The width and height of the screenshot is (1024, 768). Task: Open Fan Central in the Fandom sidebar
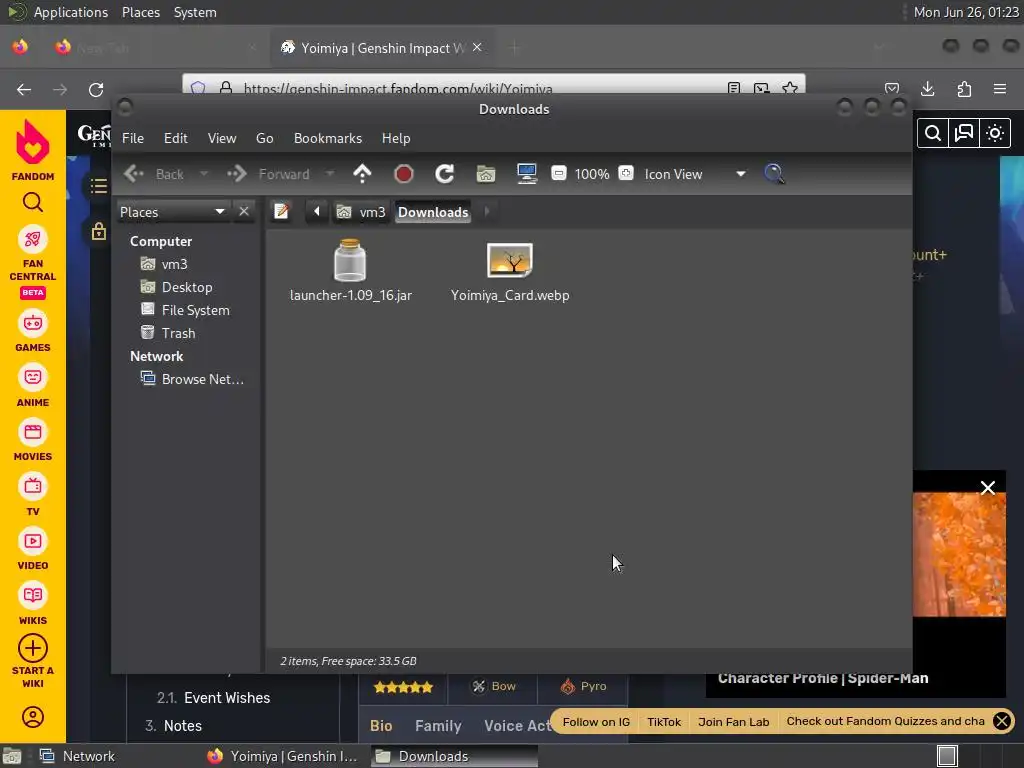tap(33, 263)
